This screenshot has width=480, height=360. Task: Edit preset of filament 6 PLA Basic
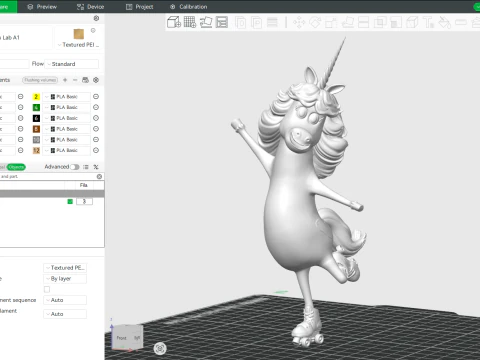(96, 118)
